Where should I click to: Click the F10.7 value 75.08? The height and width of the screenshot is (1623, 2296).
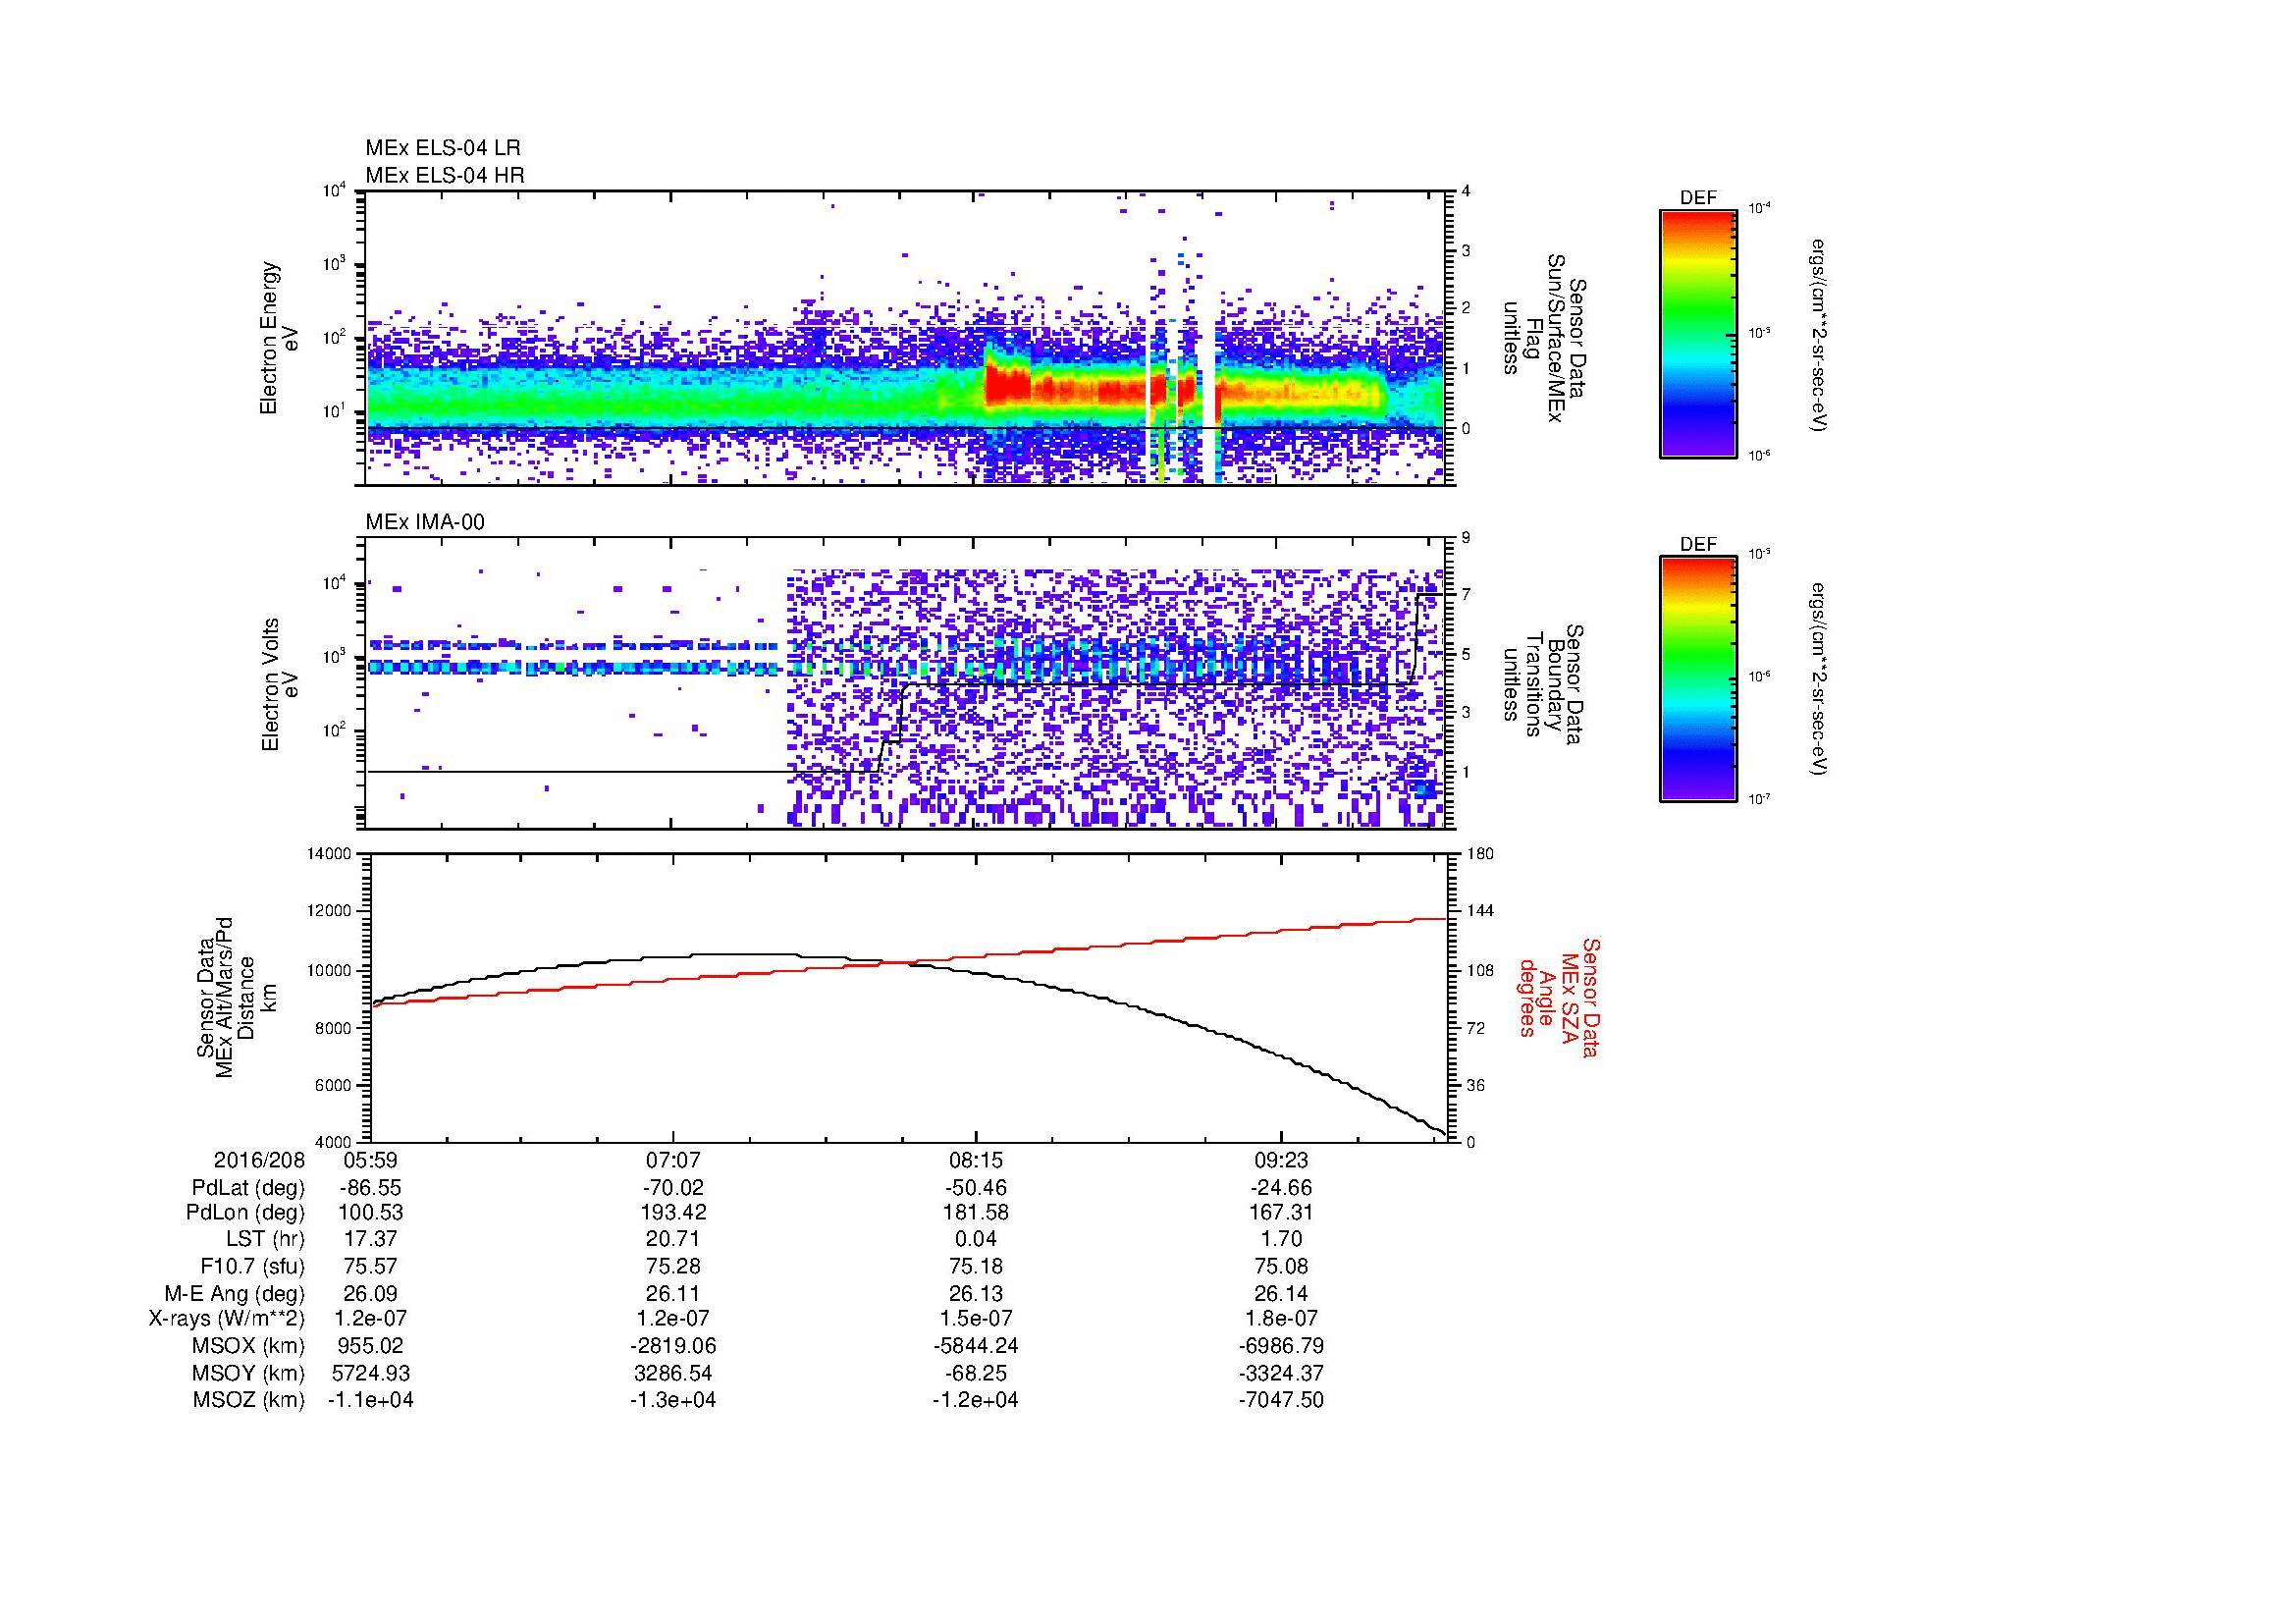[x=1281, y=1267]
